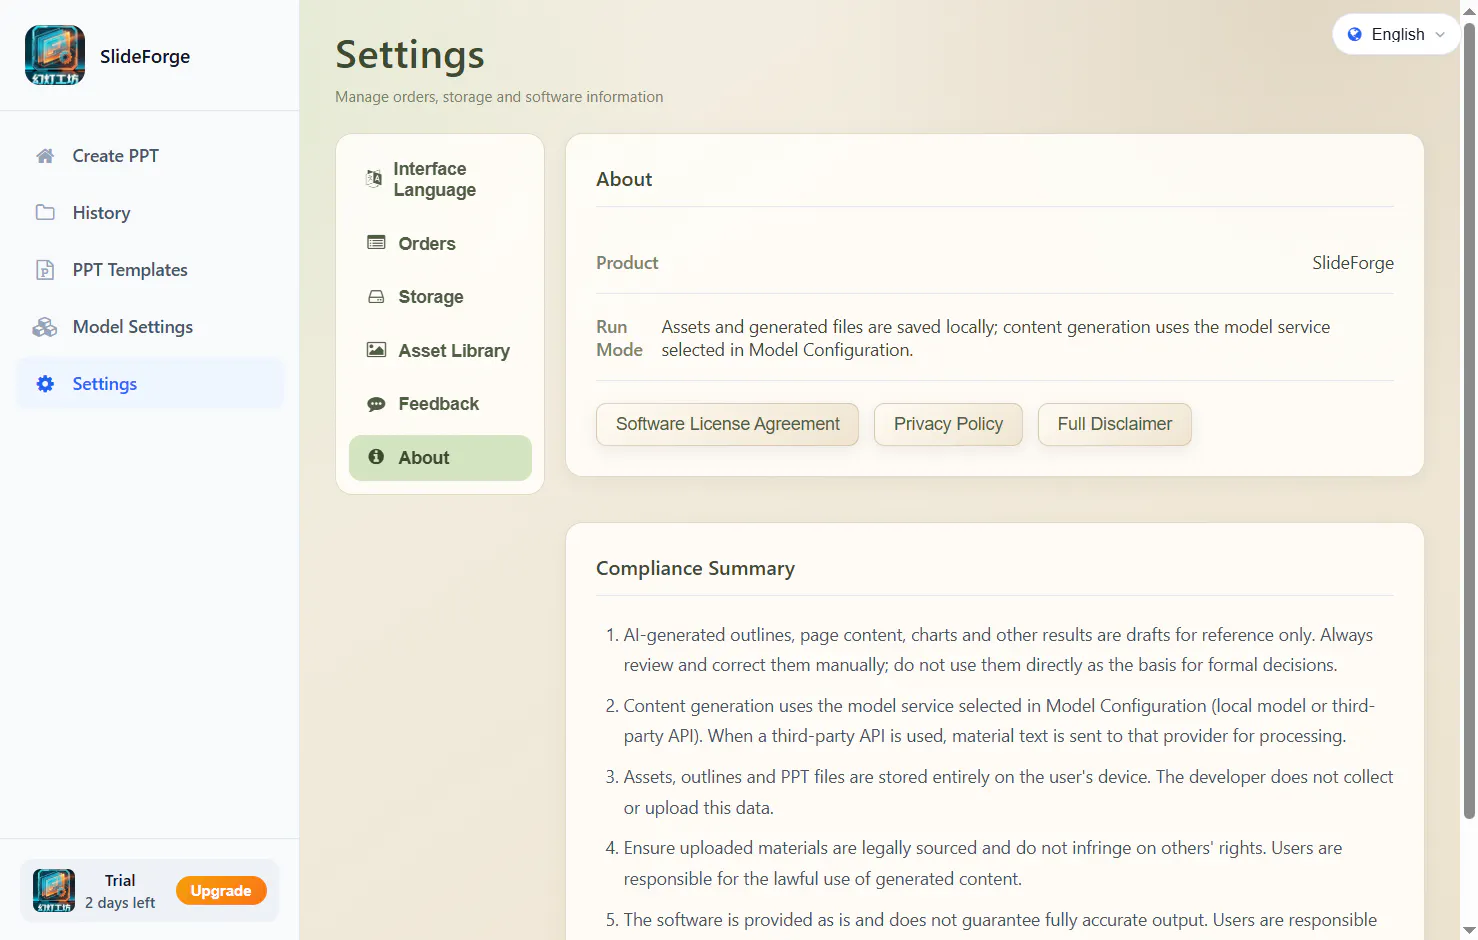
Task: Click the Compliance Summary heading
Action: click(695, 568)
